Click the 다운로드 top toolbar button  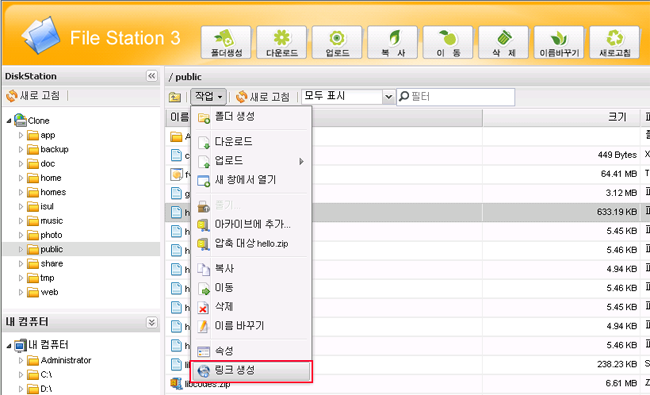281,42
